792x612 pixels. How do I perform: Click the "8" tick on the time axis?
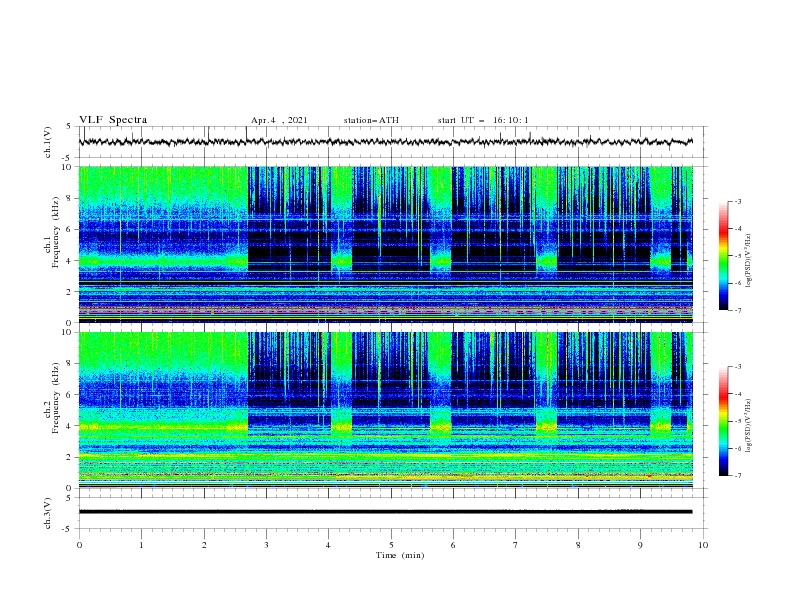(x=578, y=545)
